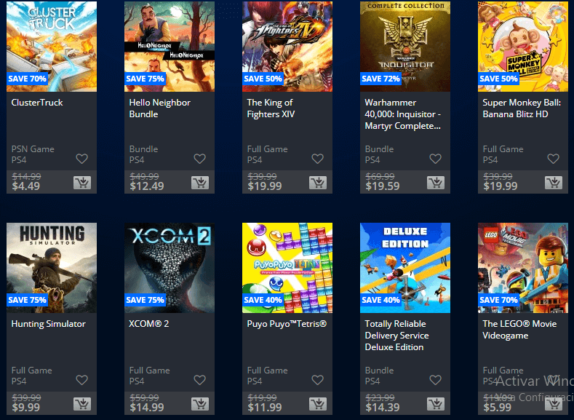Viewport: 574px width, 420px height.
Task: Toggle wishlist heart for ClusterTruck
Action: coord(82,159)
